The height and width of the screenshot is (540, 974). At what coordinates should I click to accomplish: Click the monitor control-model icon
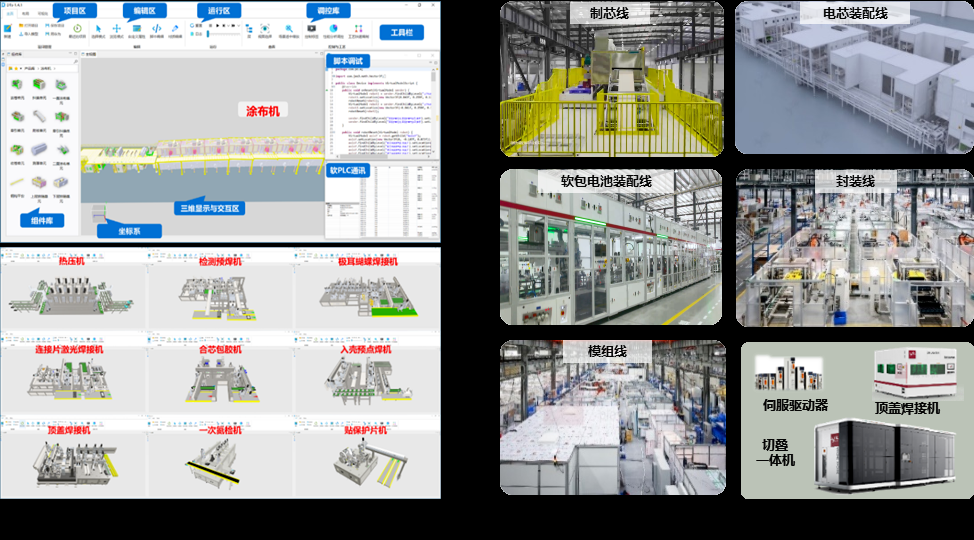click(x=311, y=29)
